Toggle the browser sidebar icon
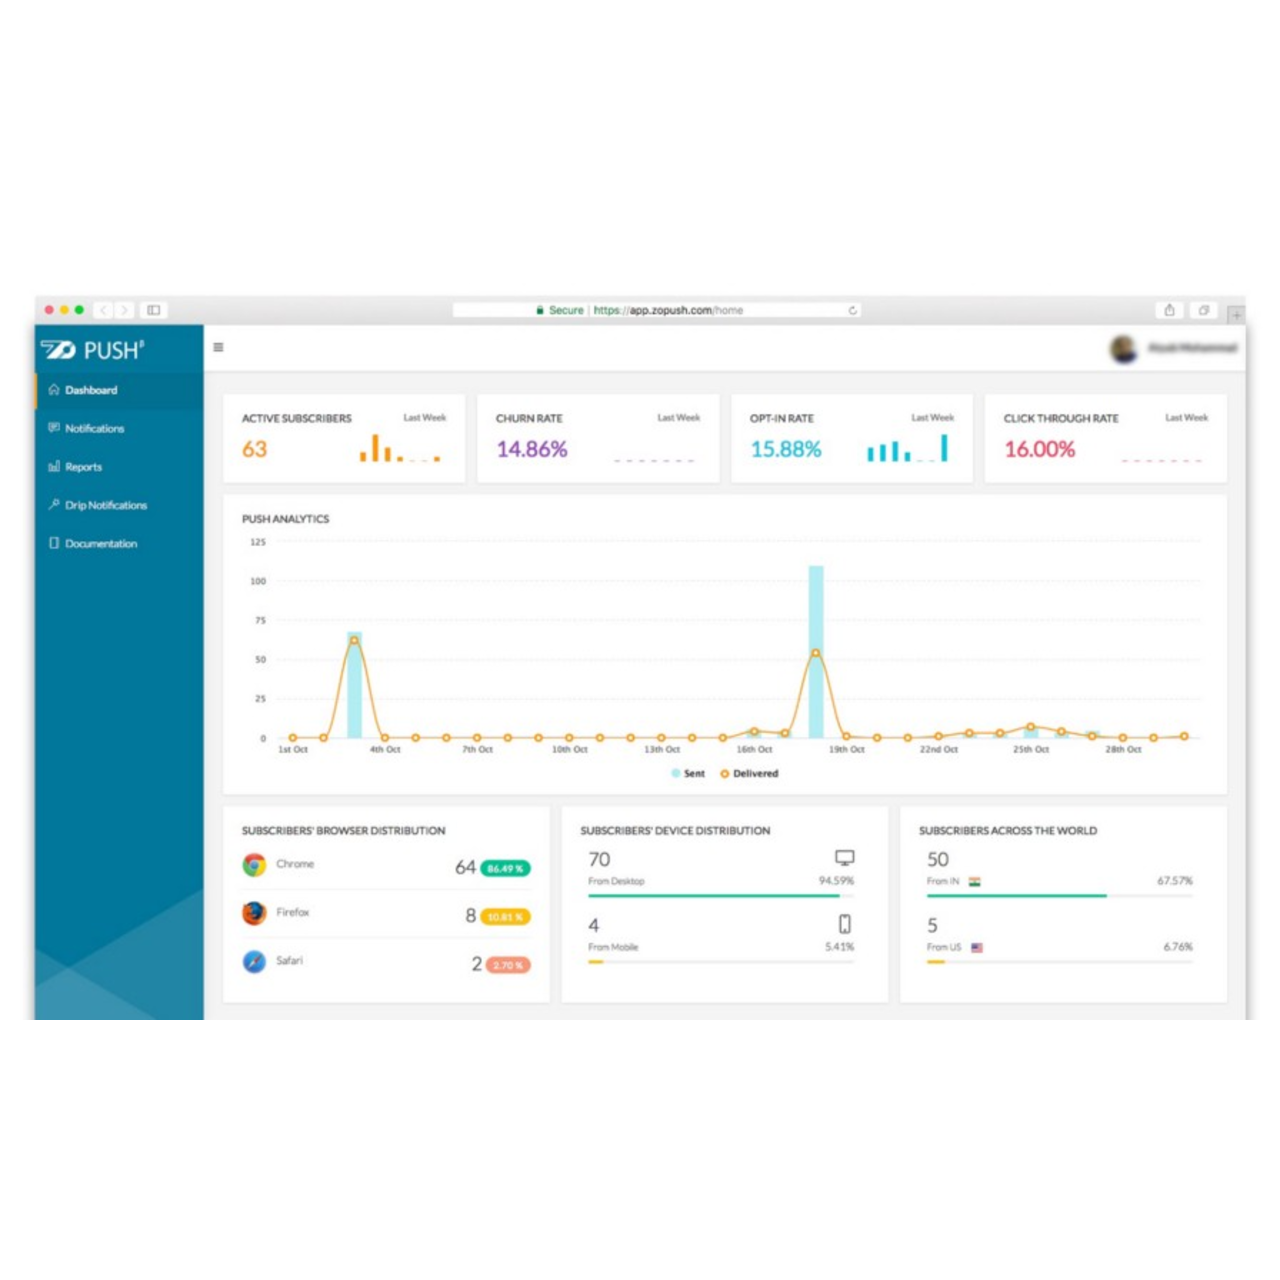This screenshot has height=1280, width=1280. pyautogui.click(x=153, y=310)
